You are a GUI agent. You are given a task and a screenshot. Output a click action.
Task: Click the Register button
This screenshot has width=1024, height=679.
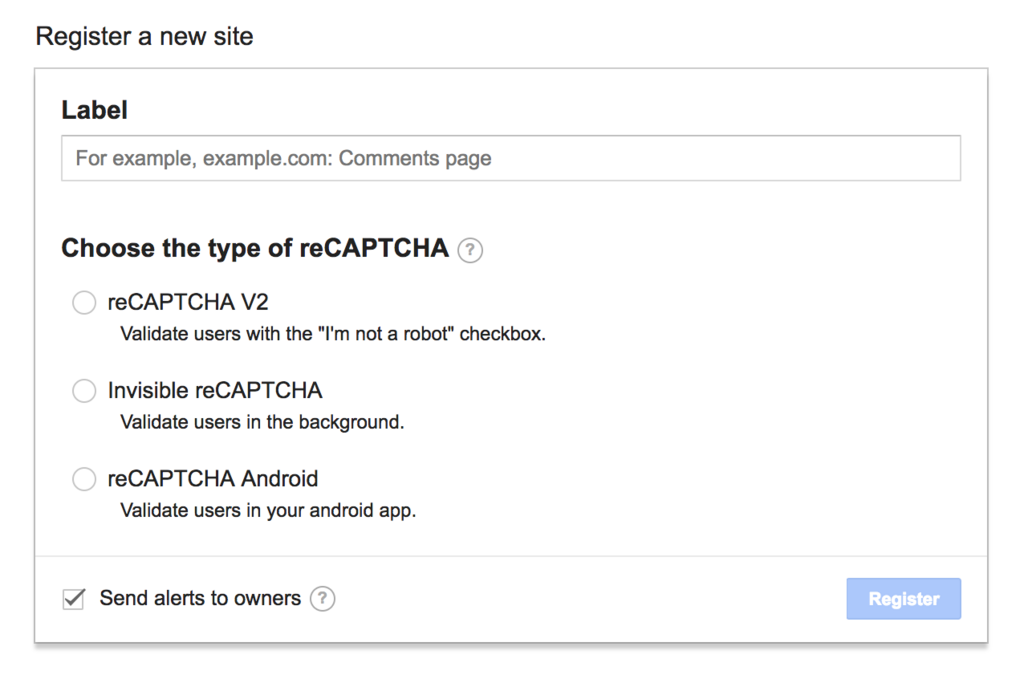[904, 599]
